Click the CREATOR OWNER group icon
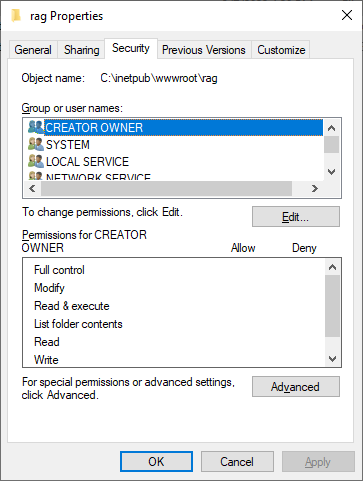363x481 pixels. click(36, 127)
